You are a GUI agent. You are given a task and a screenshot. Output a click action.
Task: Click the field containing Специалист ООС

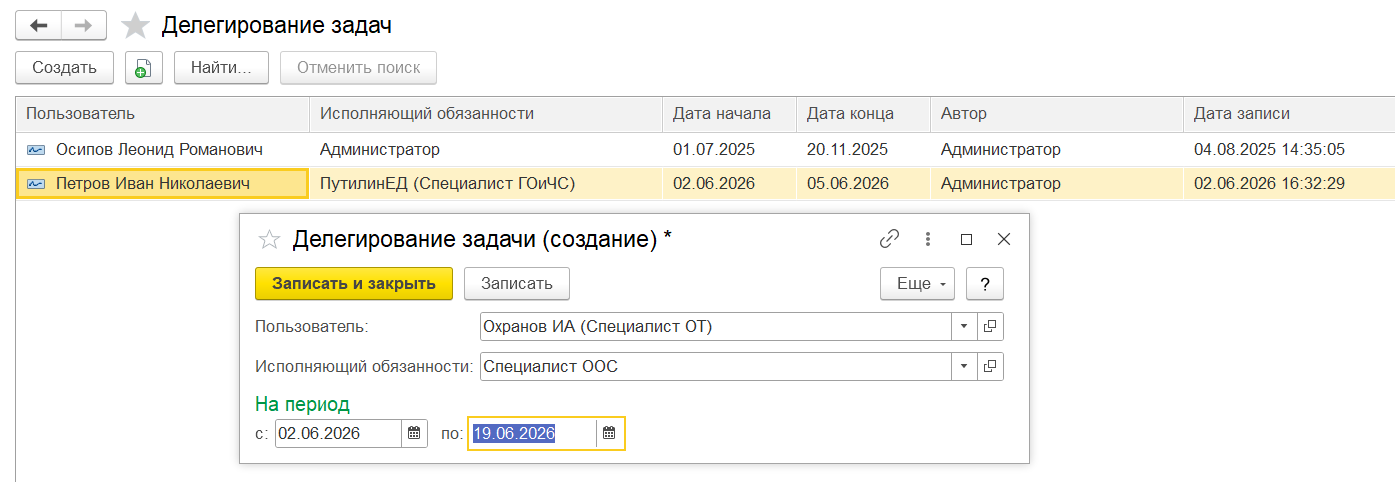point(715,366)
